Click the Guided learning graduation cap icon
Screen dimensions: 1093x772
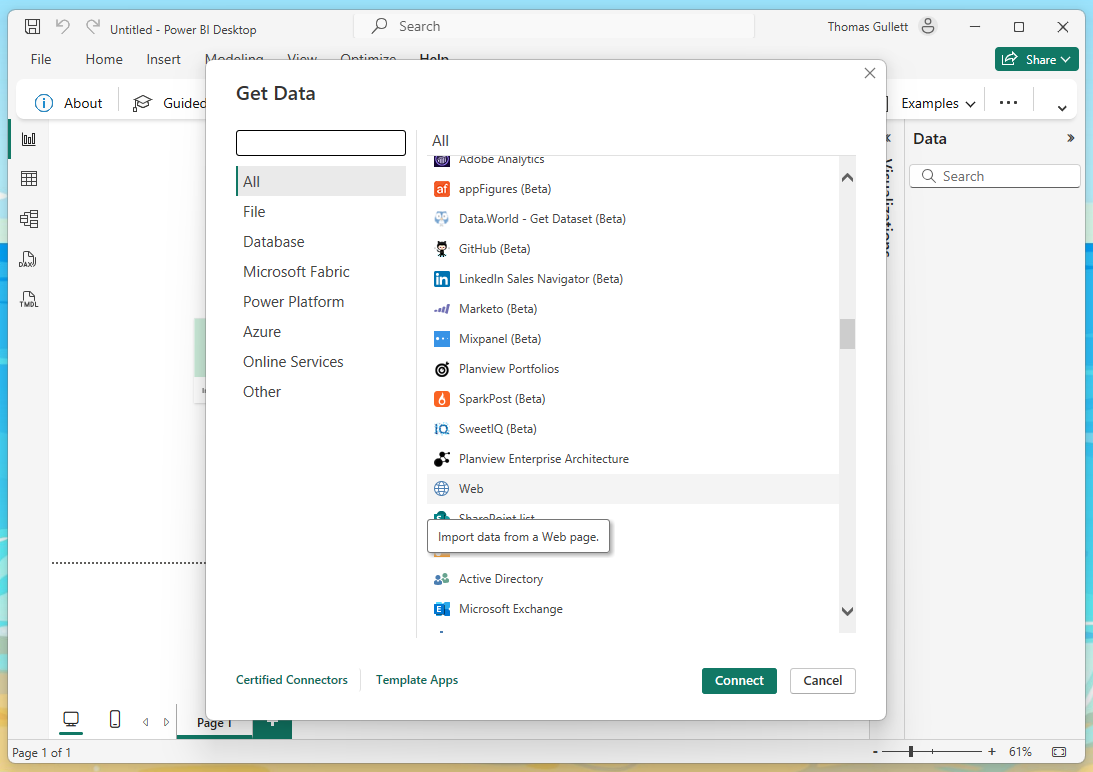coord(142,103)
